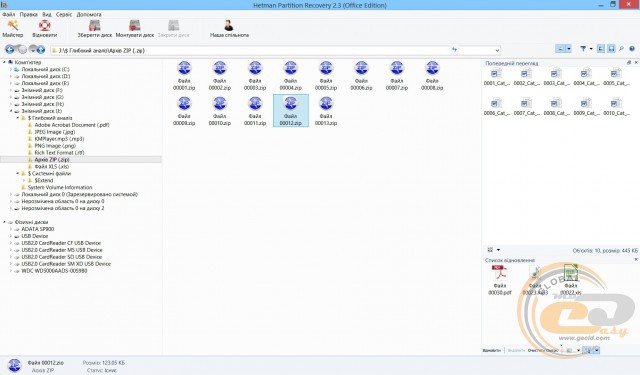Select Rich Text Format (.rtf) folder
640x375 pixels.
(x=59, y=153)
